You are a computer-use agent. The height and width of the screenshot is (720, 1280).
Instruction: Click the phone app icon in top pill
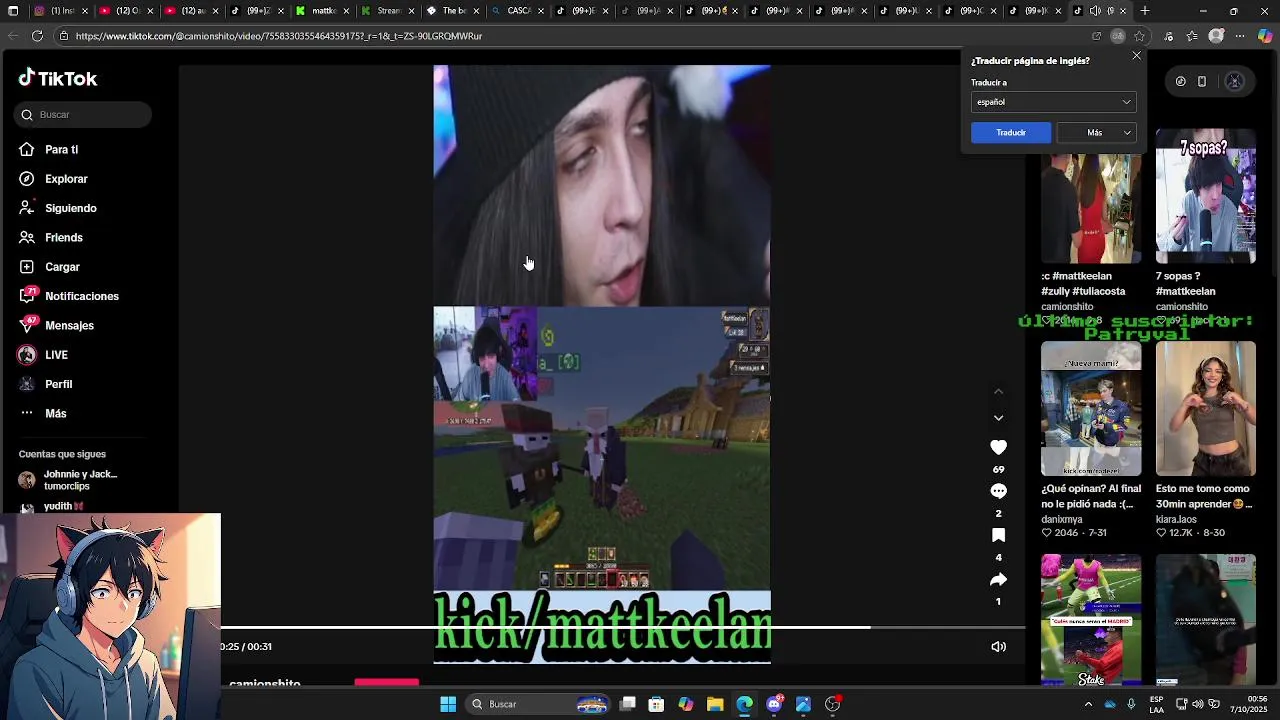click(1202, 82)
